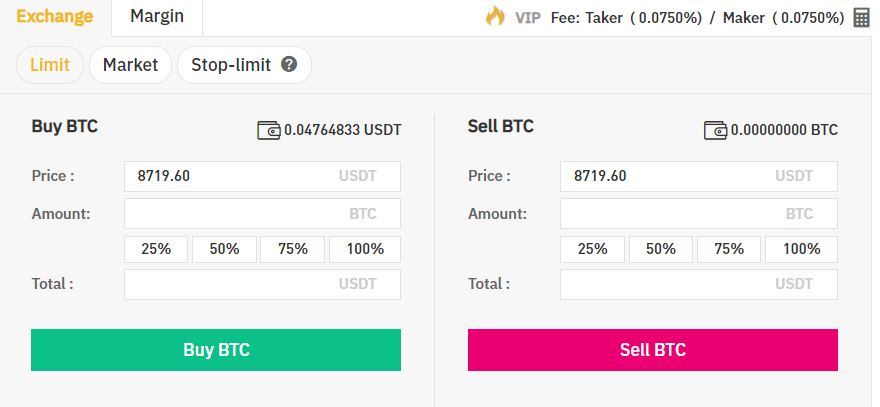Choose the Market order type
This screenshot has height=407, width=880.
[x=130, y=65]
